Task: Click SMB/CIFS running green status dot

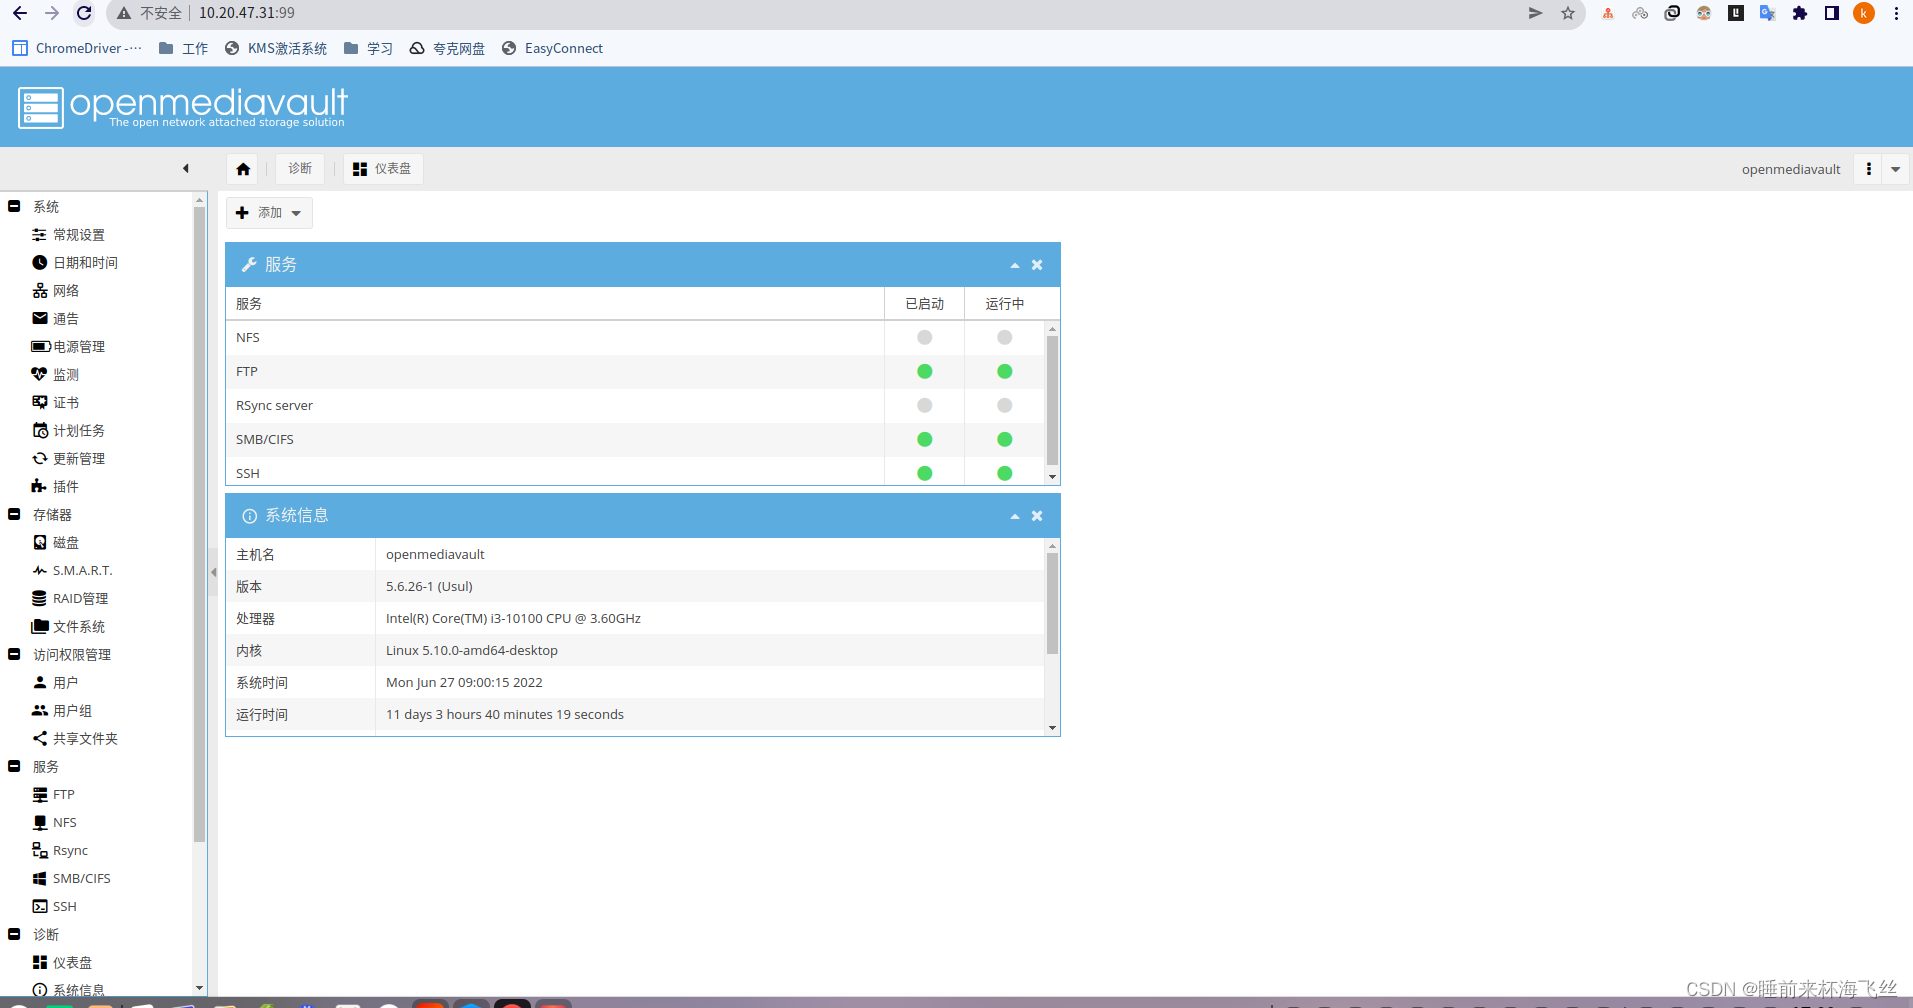Action: (1005, 440)
